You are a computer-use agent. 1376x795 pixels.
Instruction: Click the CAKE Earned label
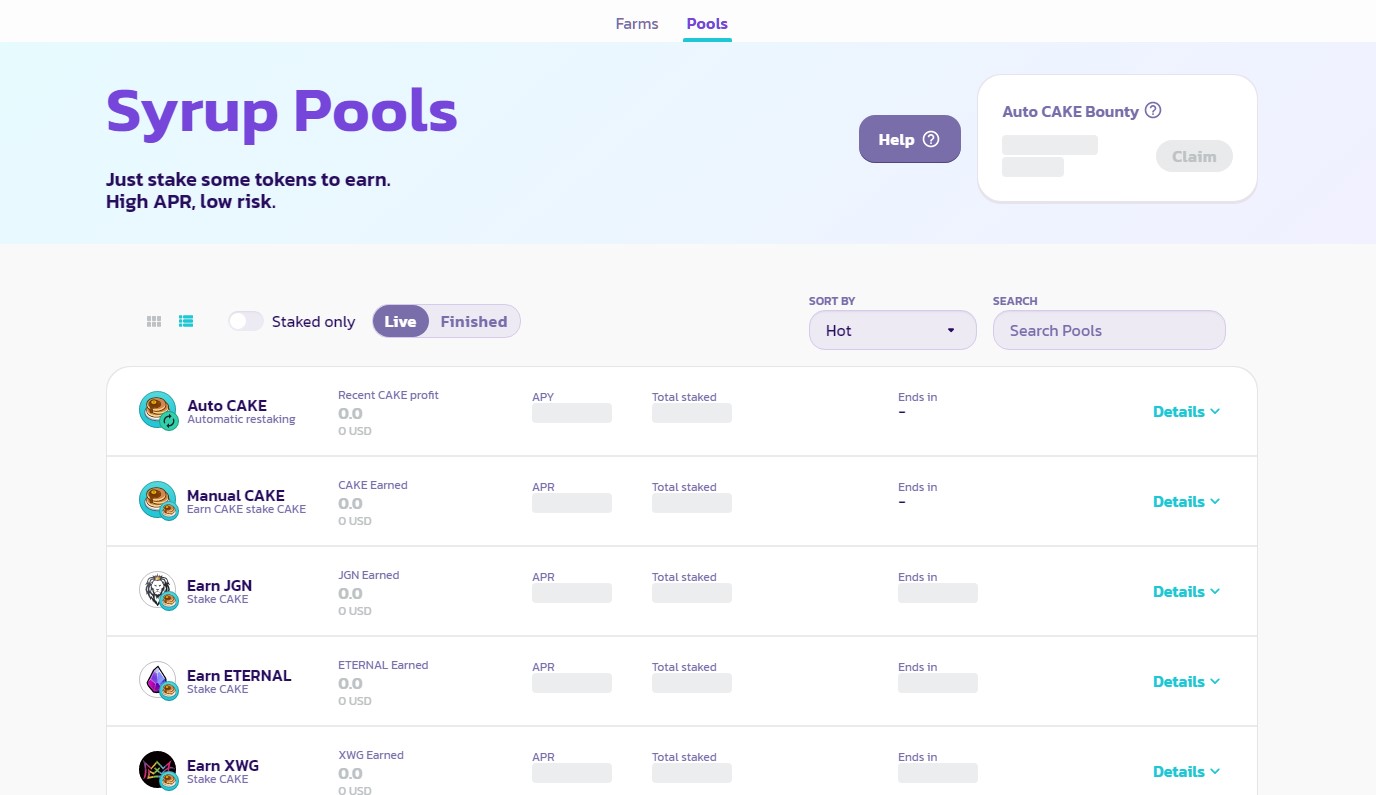[x=373, y=485]
